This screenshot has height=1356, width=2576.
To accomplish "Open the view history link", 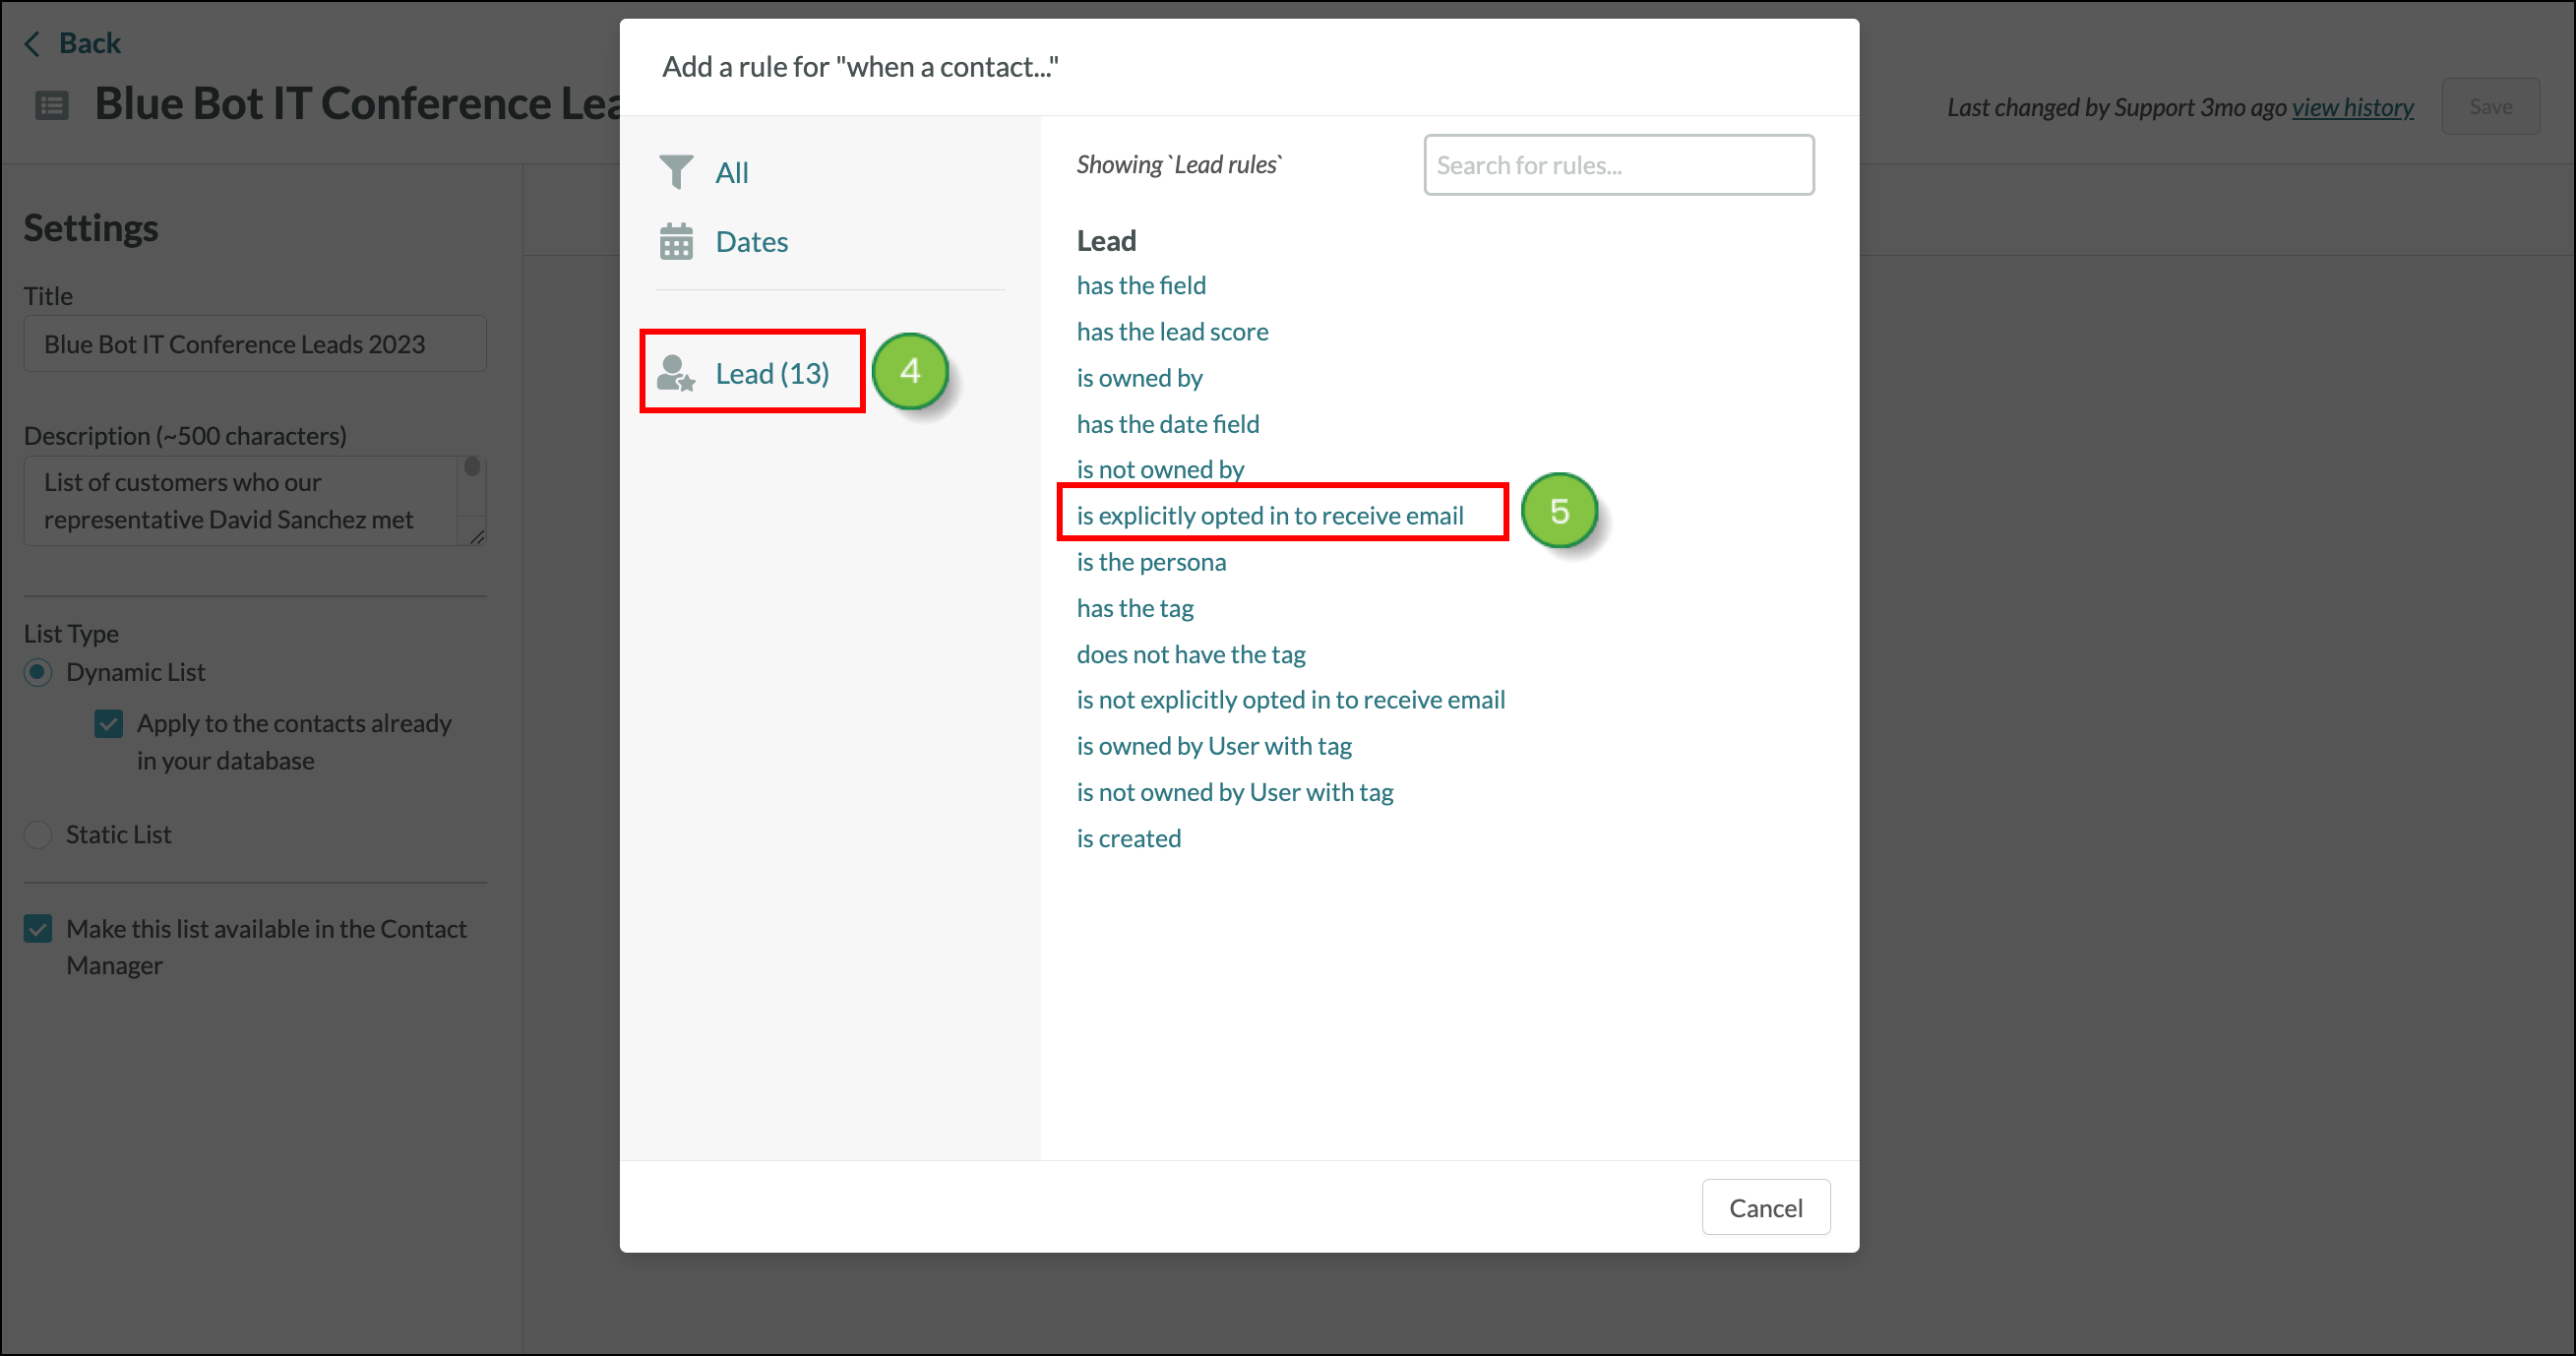I will (2353, 107).
